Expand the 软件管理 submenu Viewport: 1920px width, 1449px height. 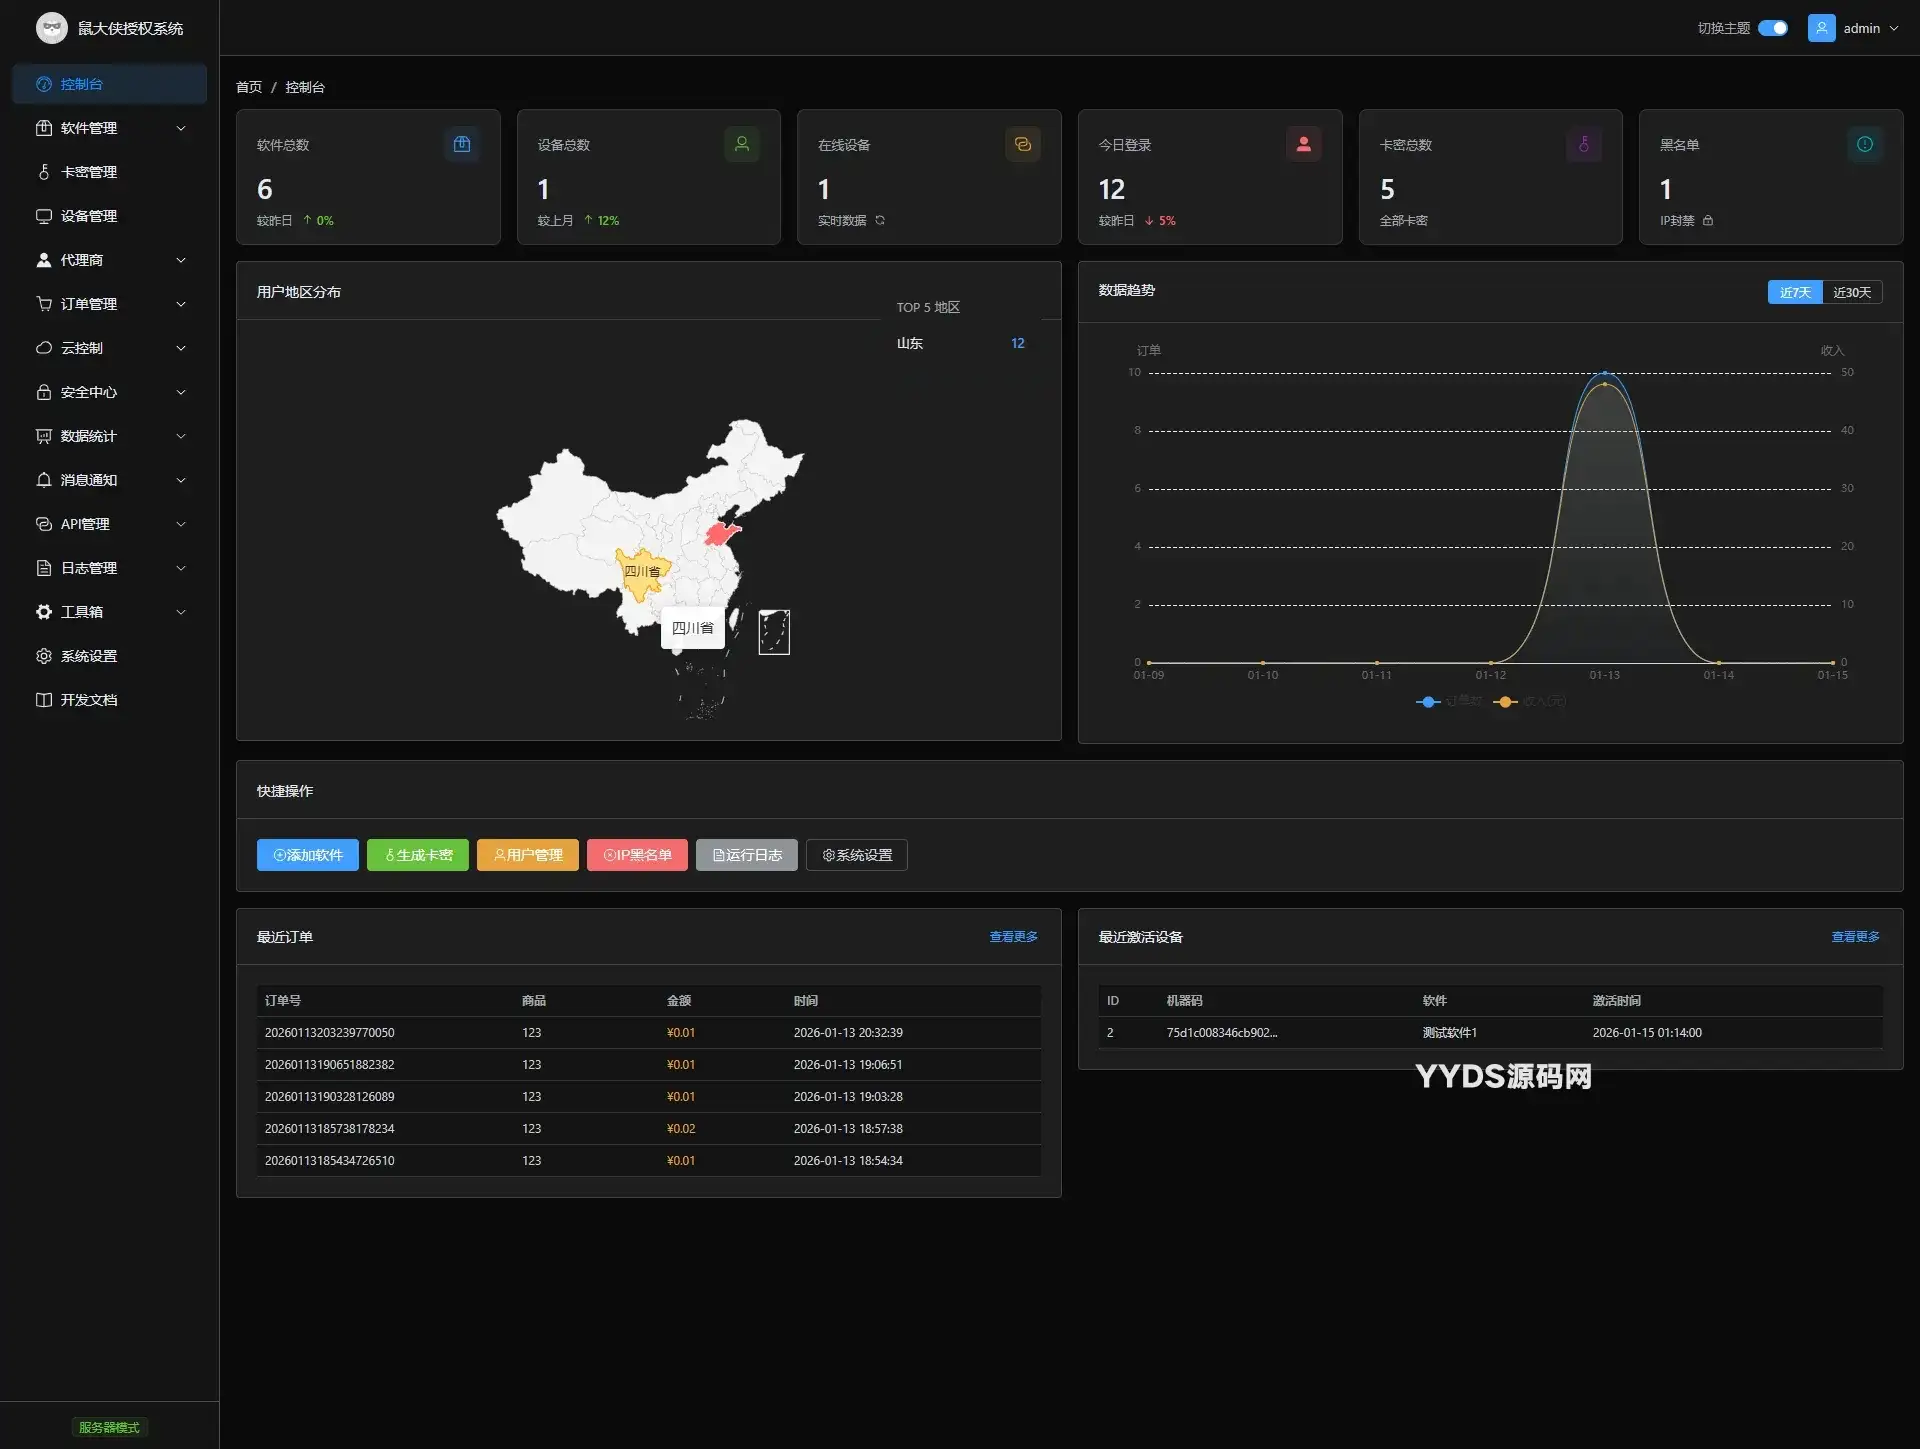coord(110,128)
